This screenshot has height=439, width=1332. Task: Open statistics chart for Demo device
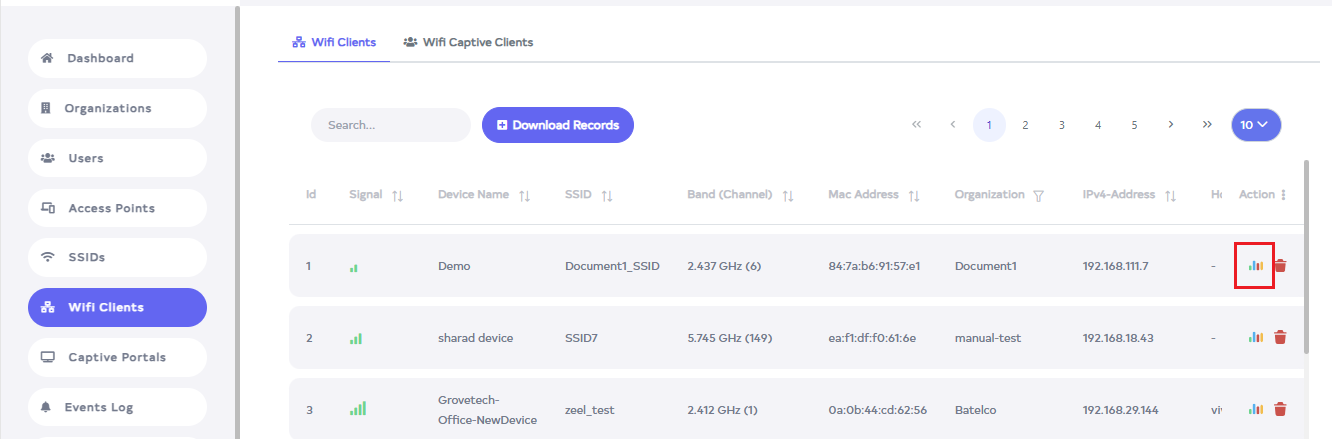[x=1255, y=266]
